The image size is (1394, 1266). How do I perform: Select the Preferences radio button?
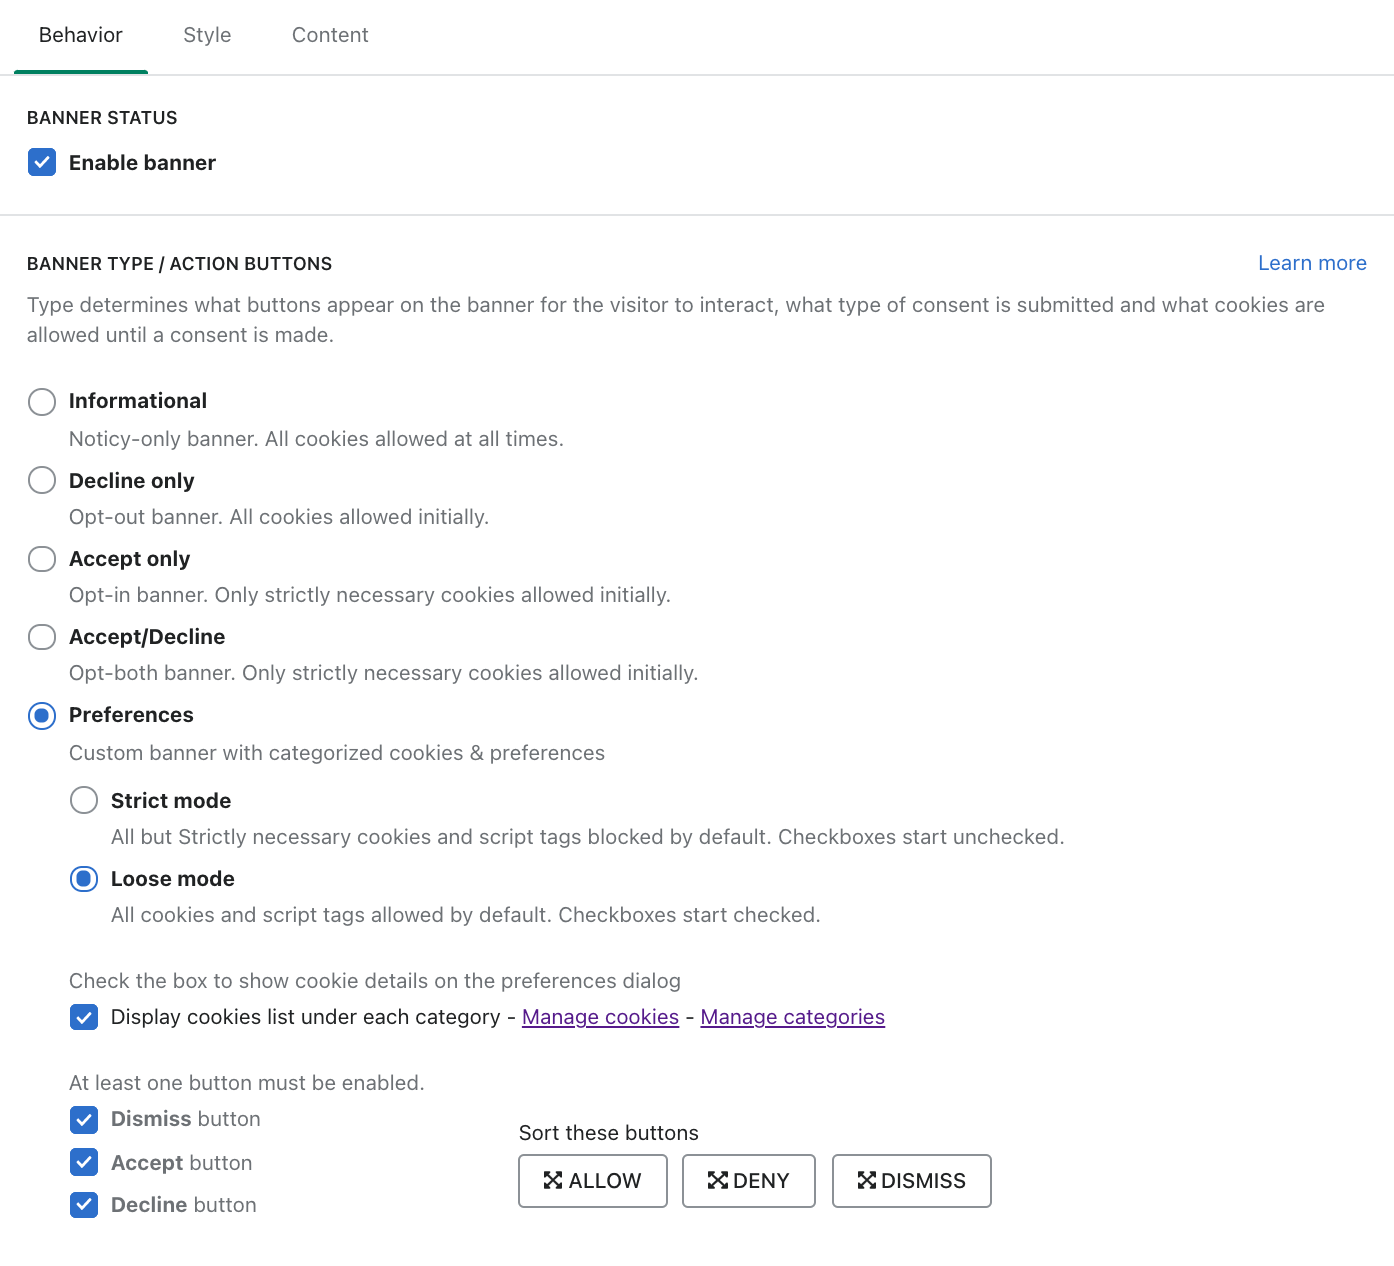(x=42, y=715)
